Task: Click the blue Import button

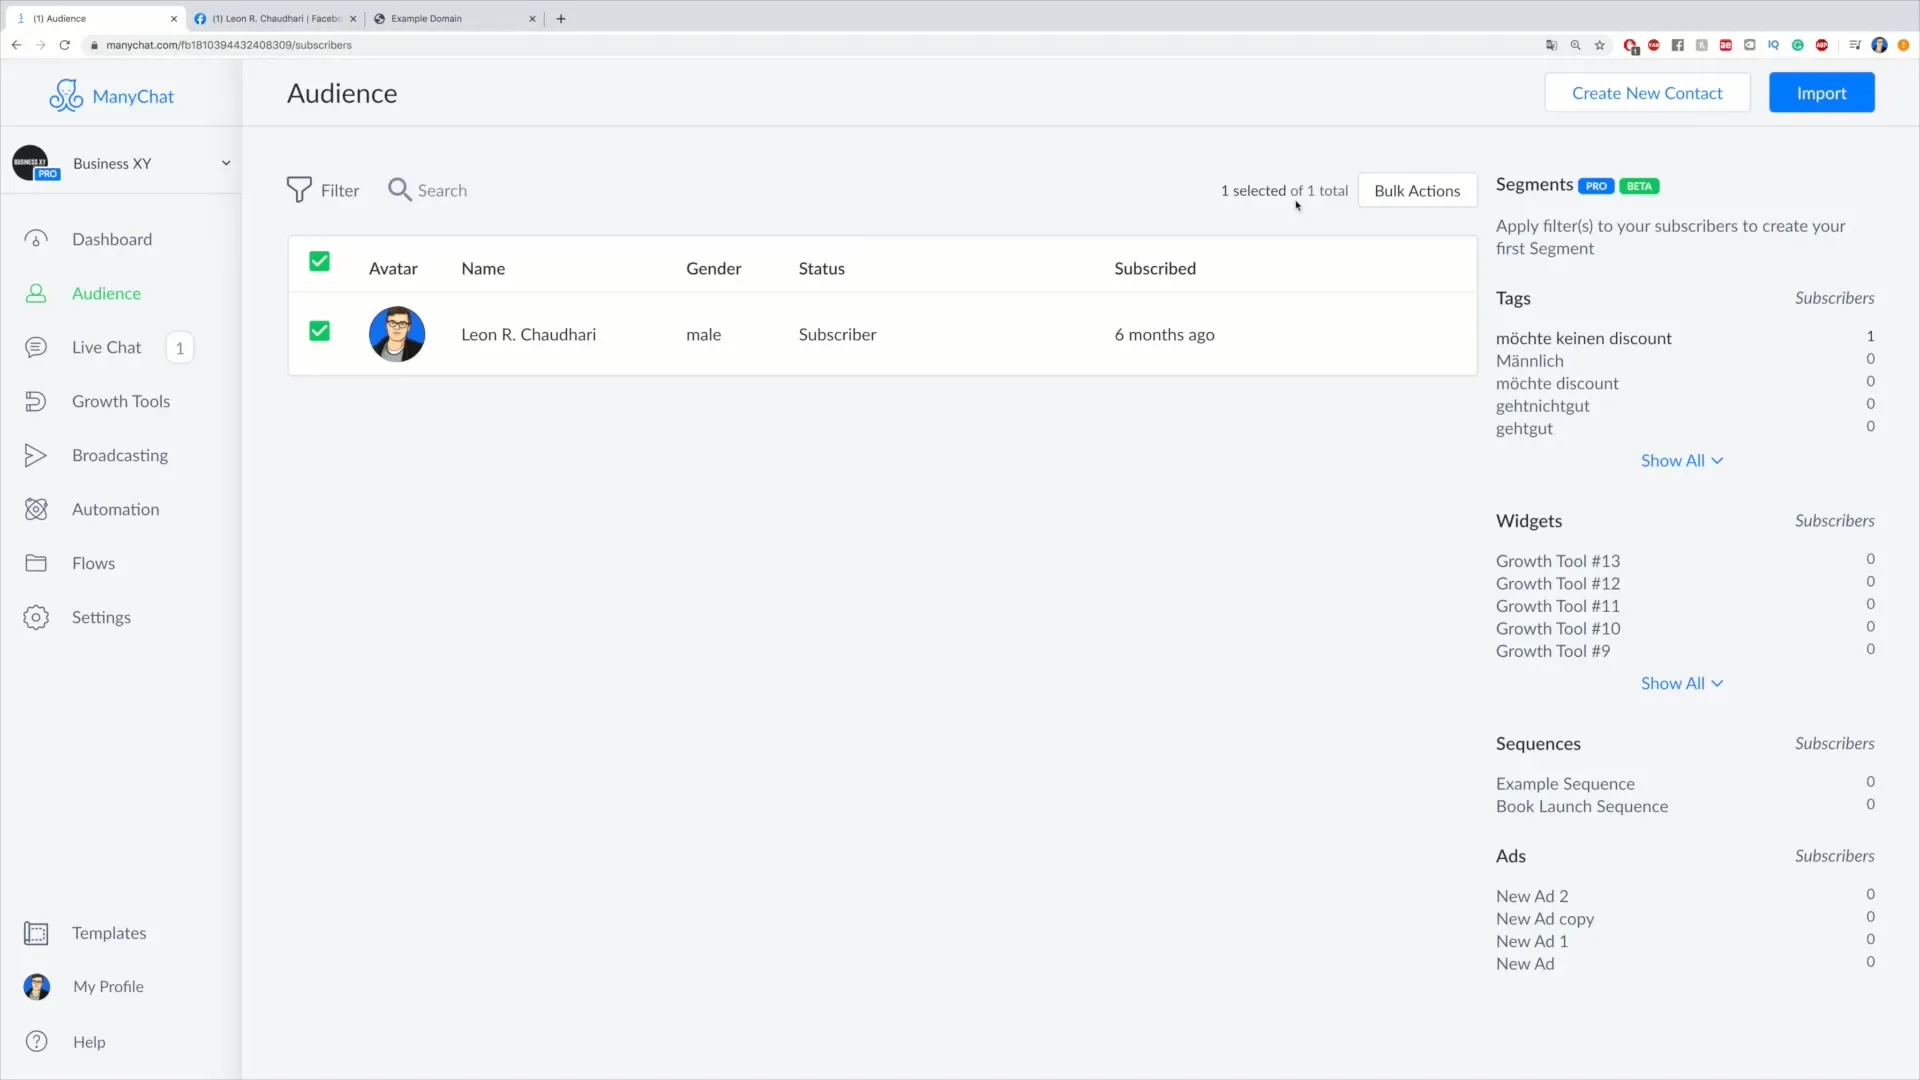Action: (x=1821, y=93)
